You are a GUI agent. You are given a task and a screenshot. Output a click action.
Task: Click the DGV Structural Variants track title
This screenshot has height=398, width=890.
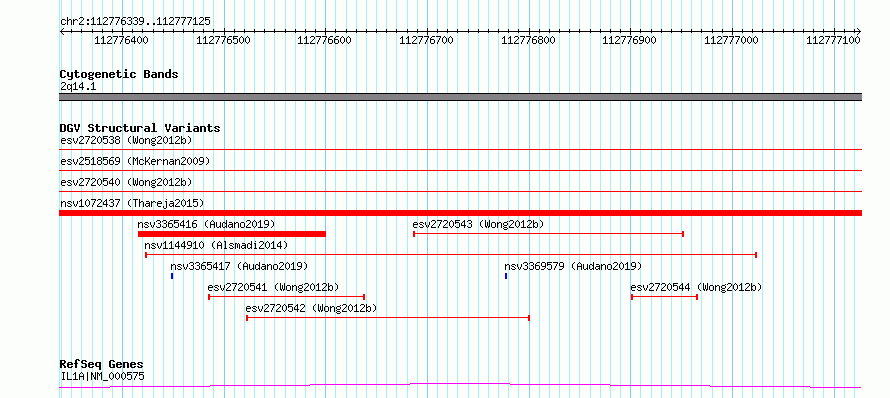(x=140, y=128)
